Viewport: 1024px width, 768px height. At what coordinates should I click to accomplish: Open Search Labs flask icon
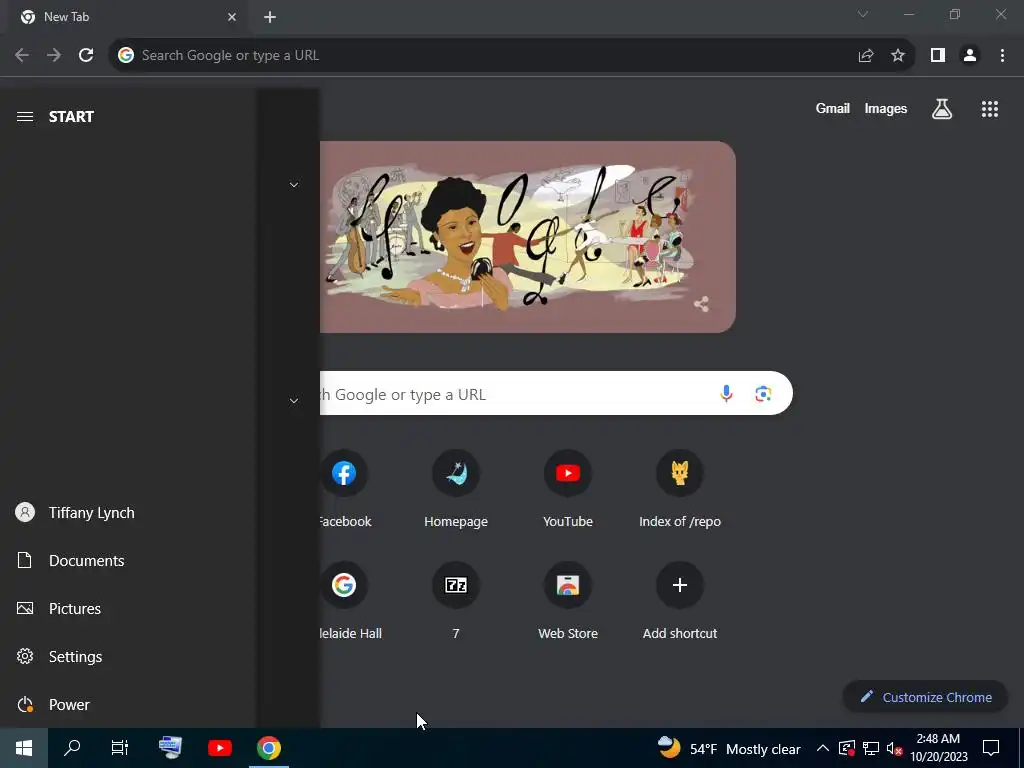point(942,109)
